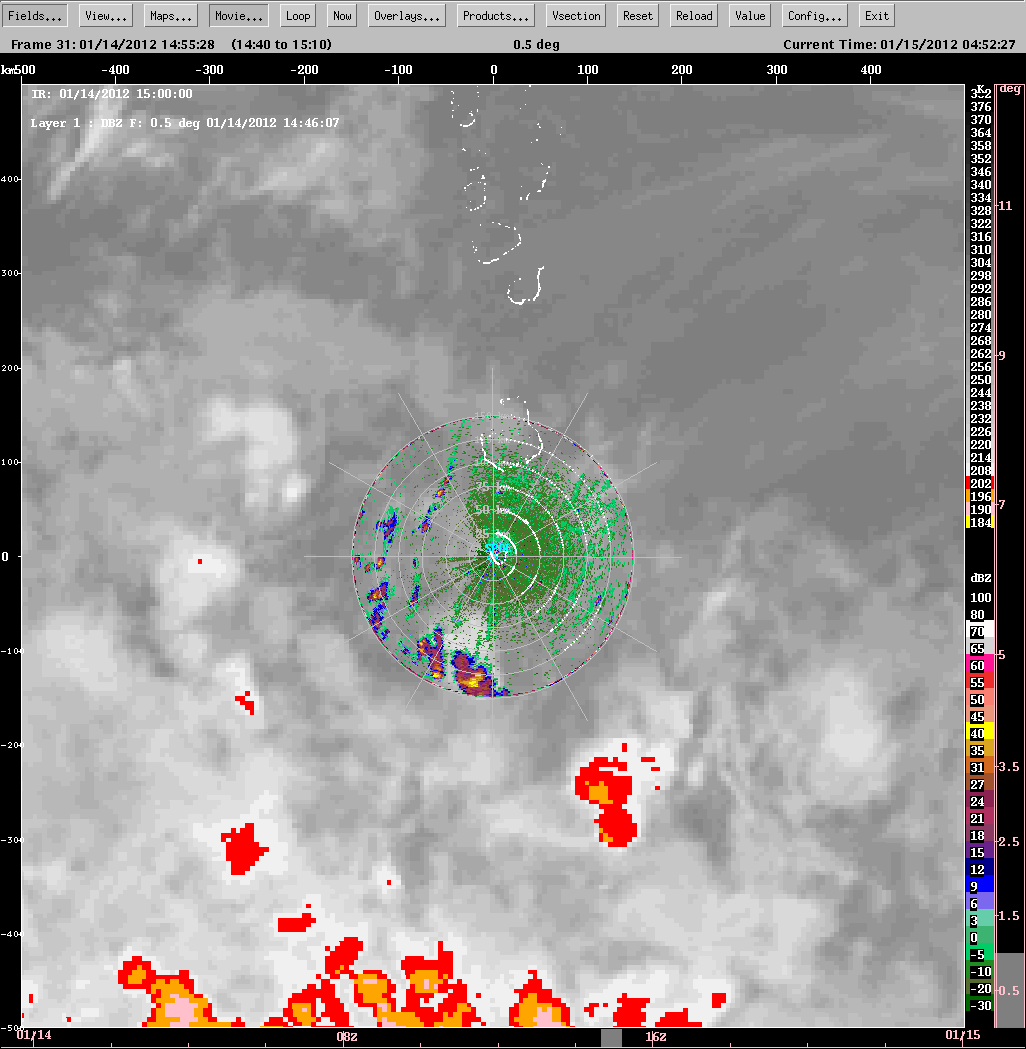The image size is (1026, 1049).
Task: Click the 08Z label on the timeline
Action: (x=347, y=1037)
